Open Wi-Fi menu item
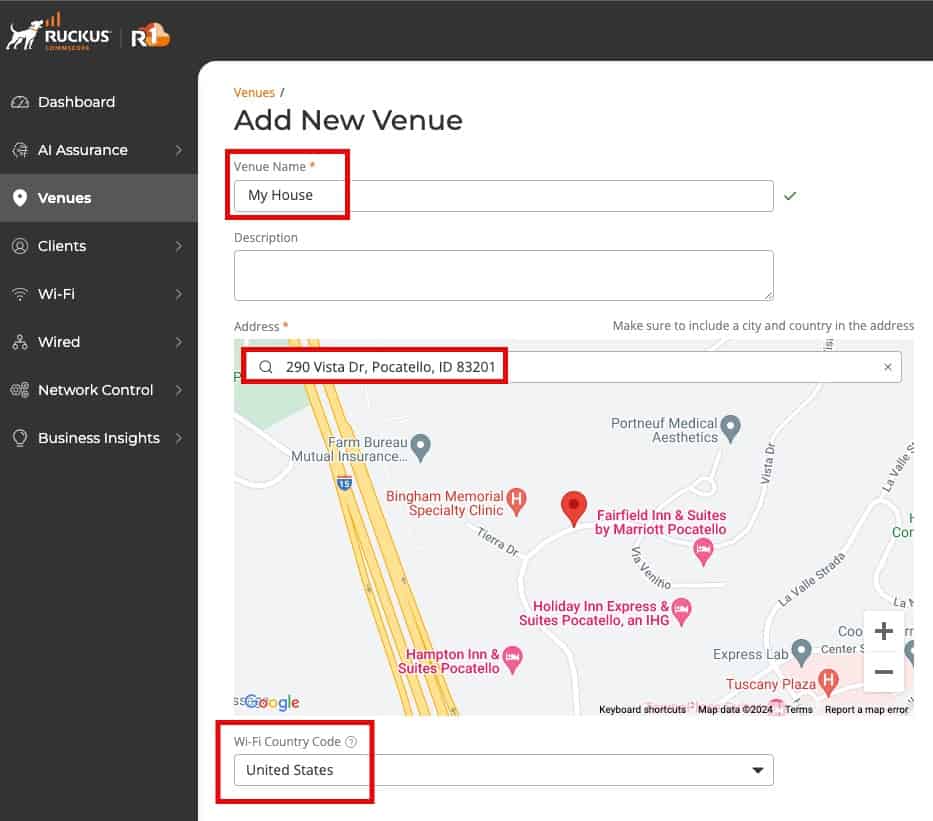The width and height of the screenshot is (933, 821). [x=98, y=294]
